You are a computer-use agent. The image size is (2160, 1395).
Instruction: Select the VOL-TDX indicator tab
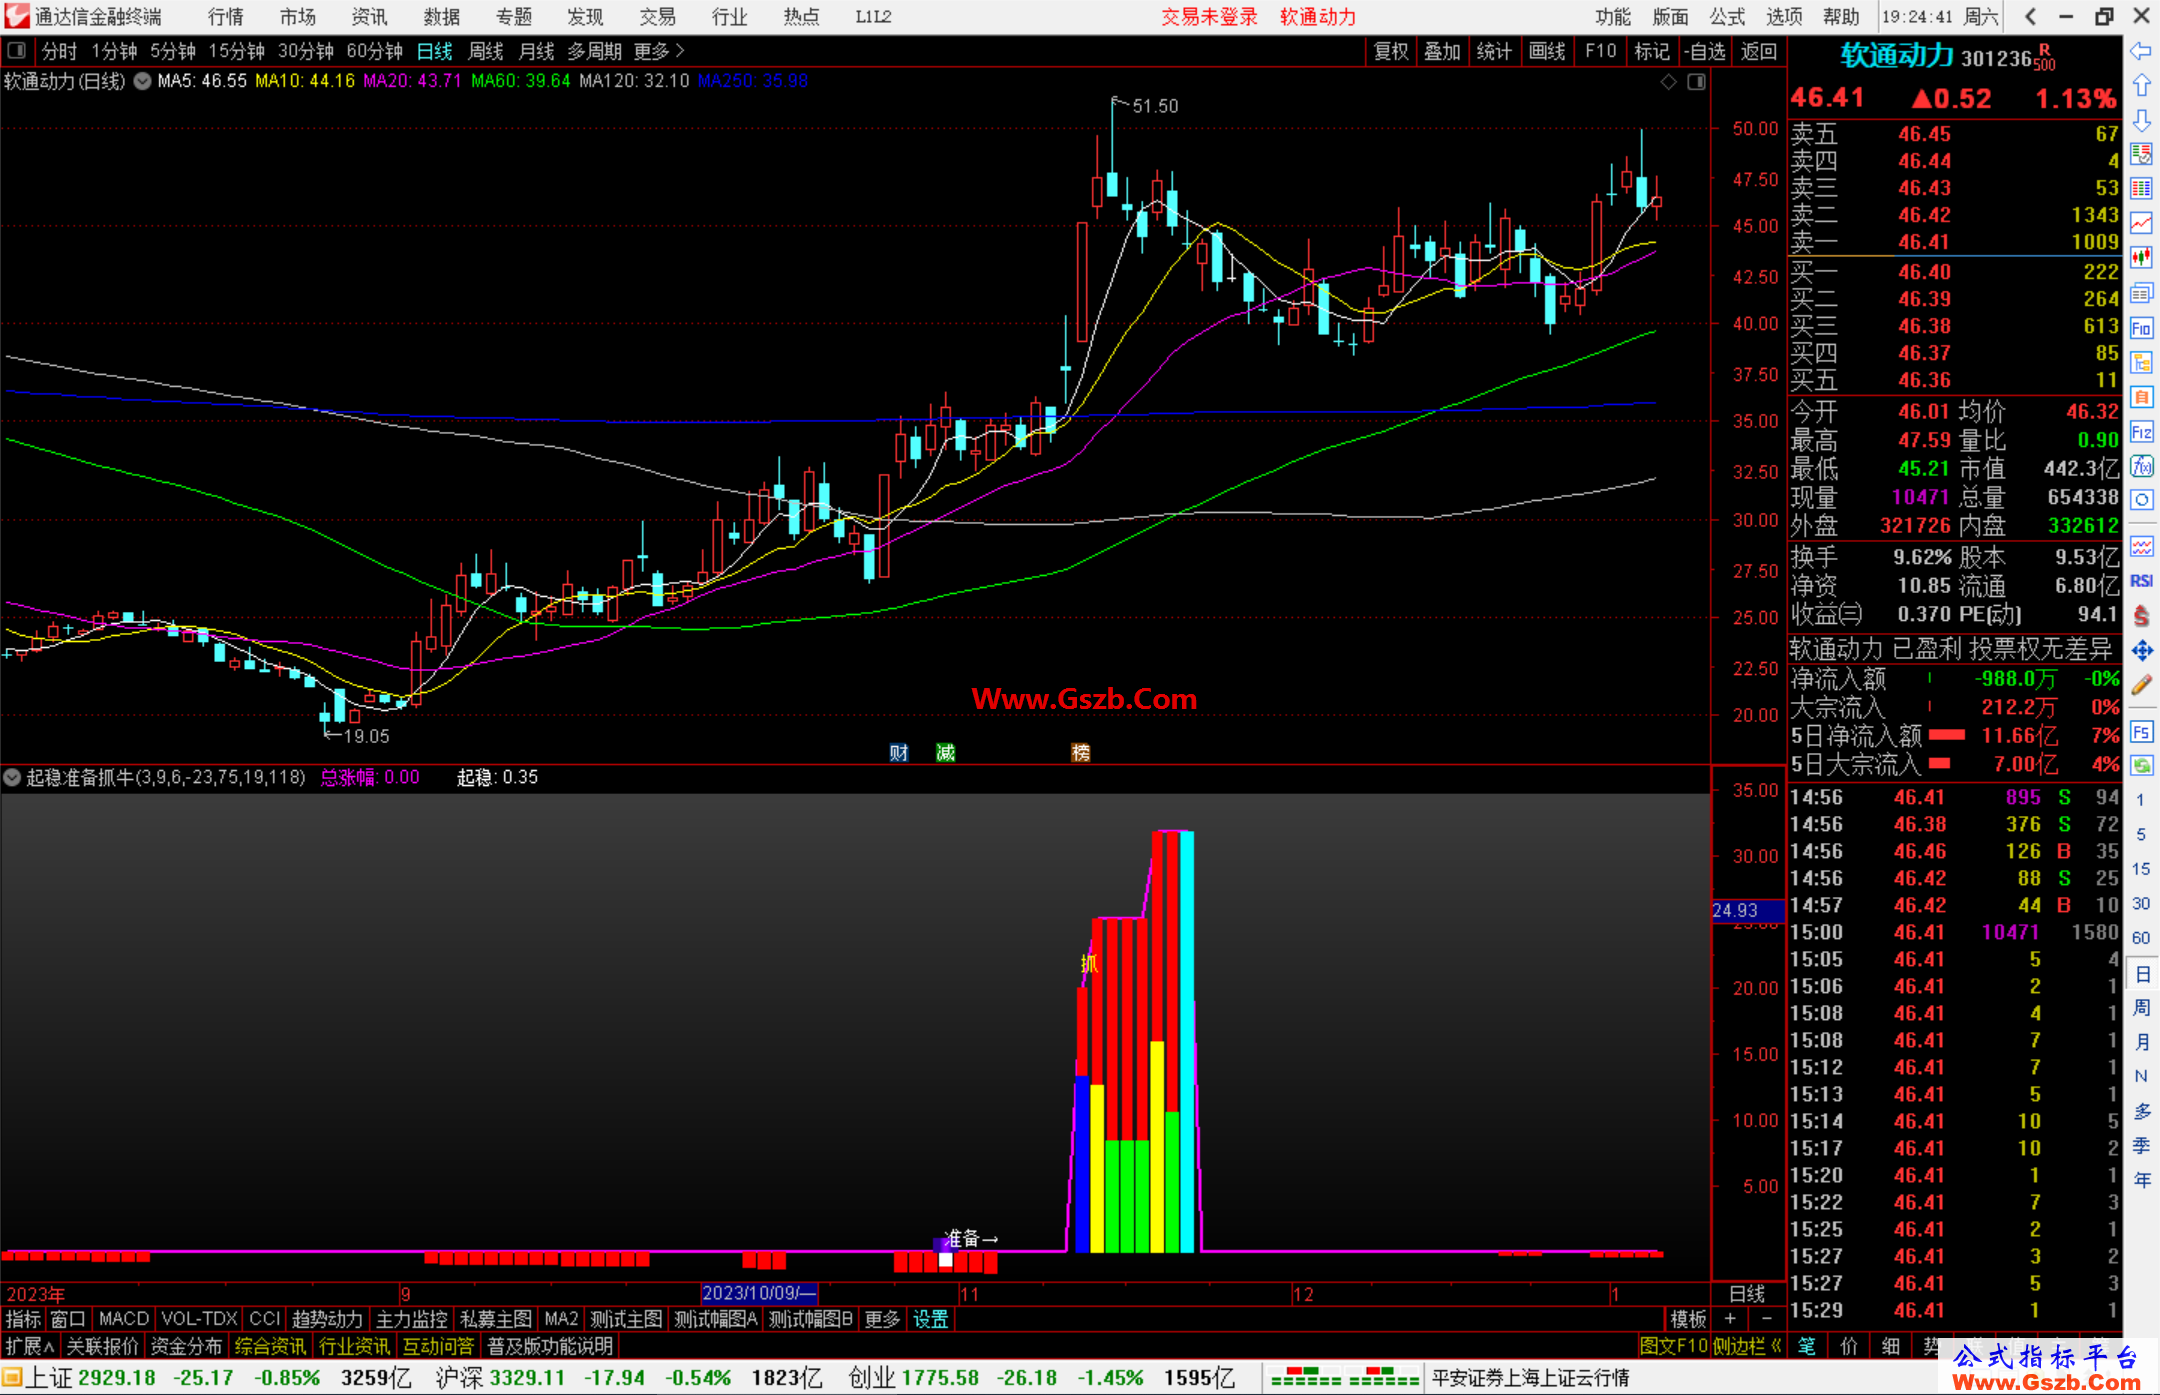199,1319
